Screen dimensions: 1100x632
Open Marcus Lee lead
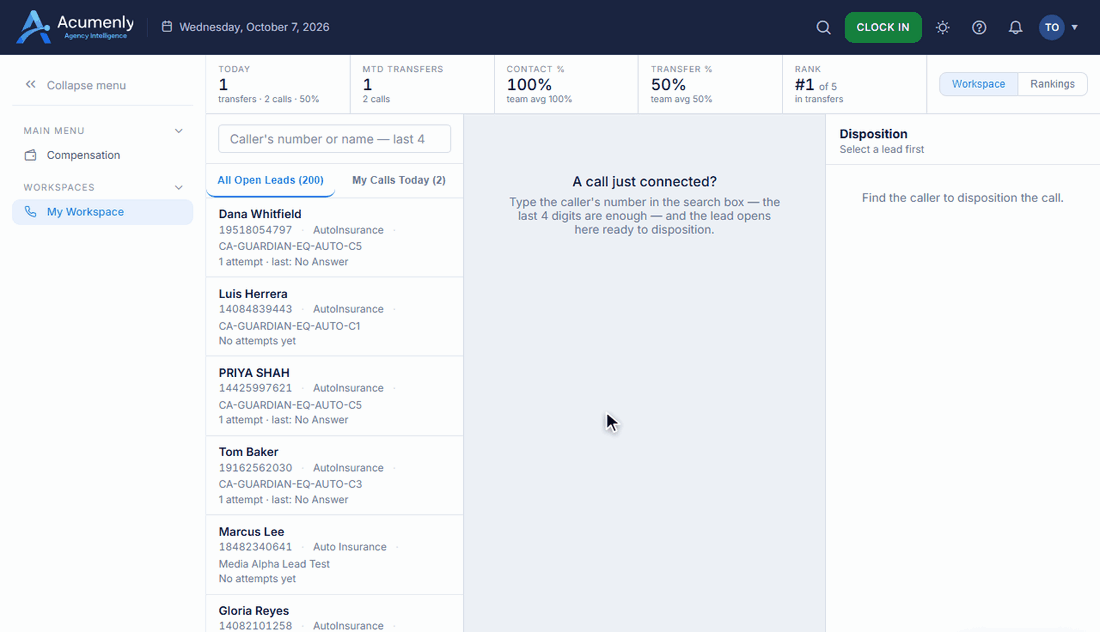coord(335,555)
